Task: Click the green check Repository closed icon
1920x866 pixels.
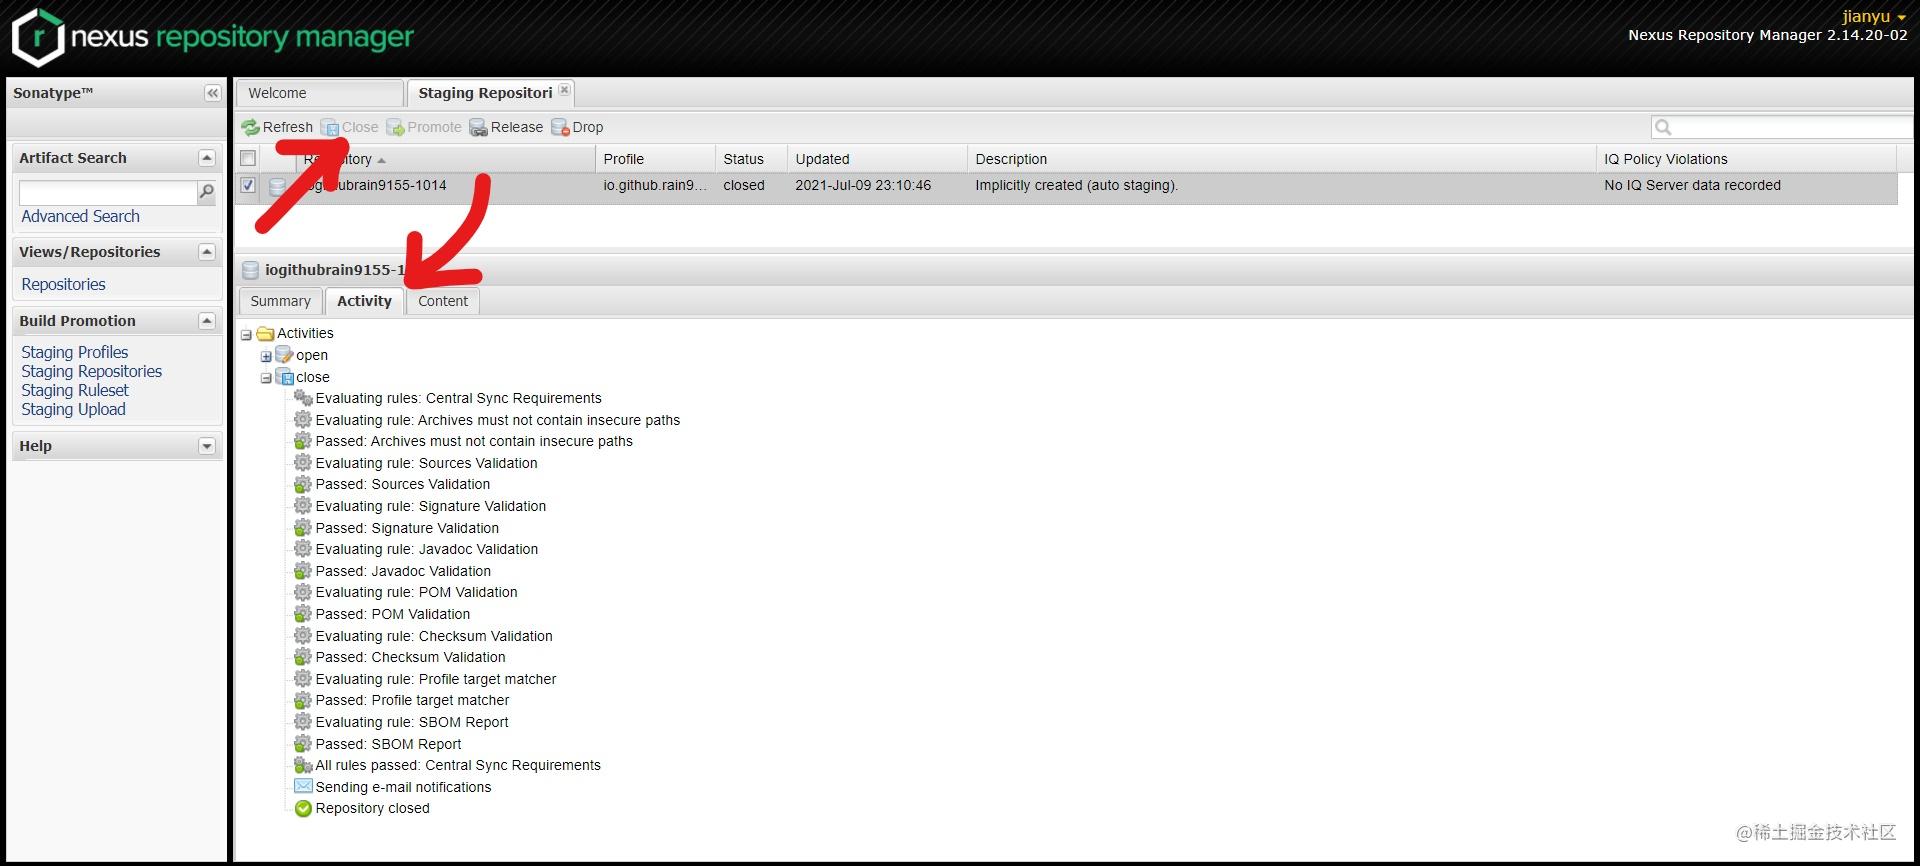Action: point(303,808)
